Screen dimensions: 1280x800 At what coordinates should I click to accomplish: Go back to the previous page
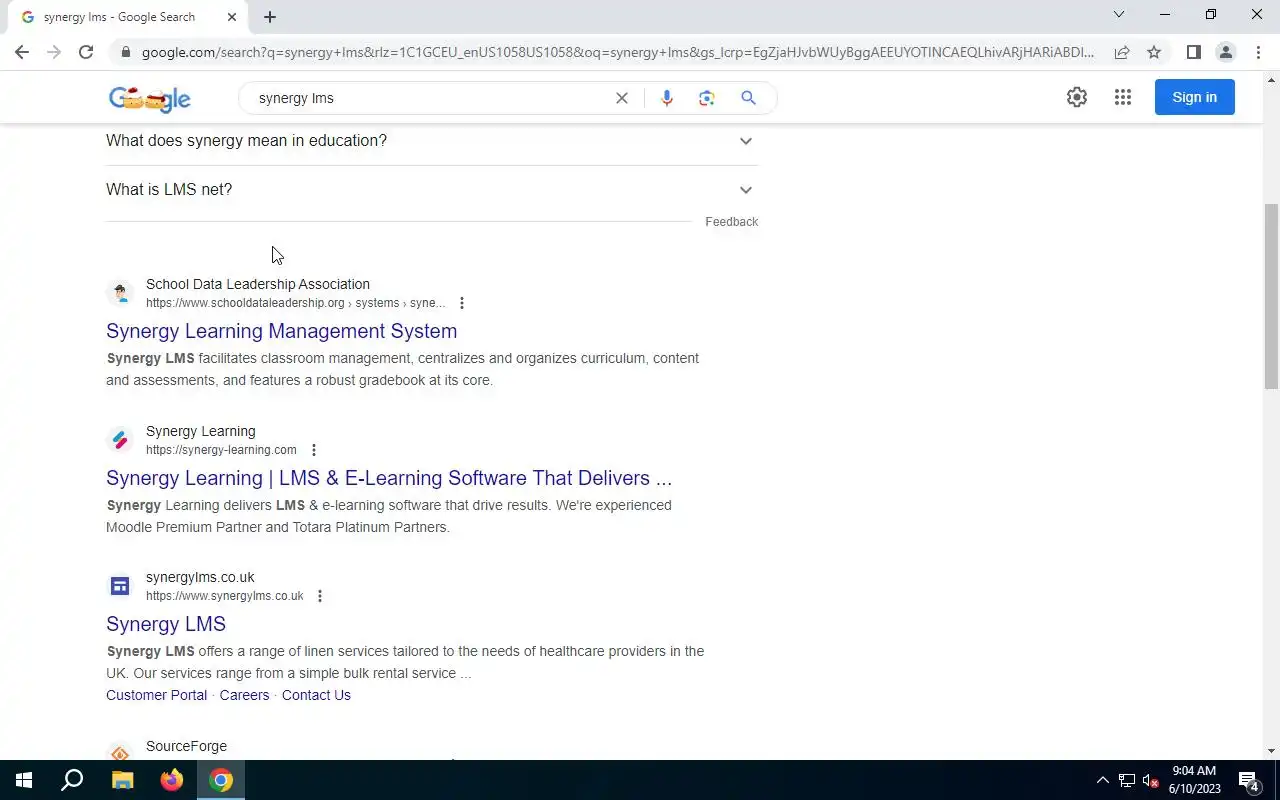(22, 52)
